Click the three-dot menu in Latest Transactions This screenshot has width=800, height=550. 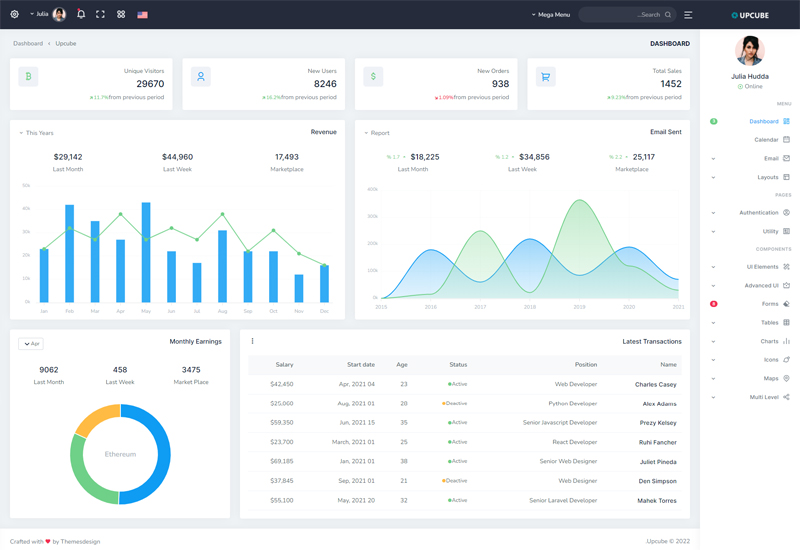point(252,341)
